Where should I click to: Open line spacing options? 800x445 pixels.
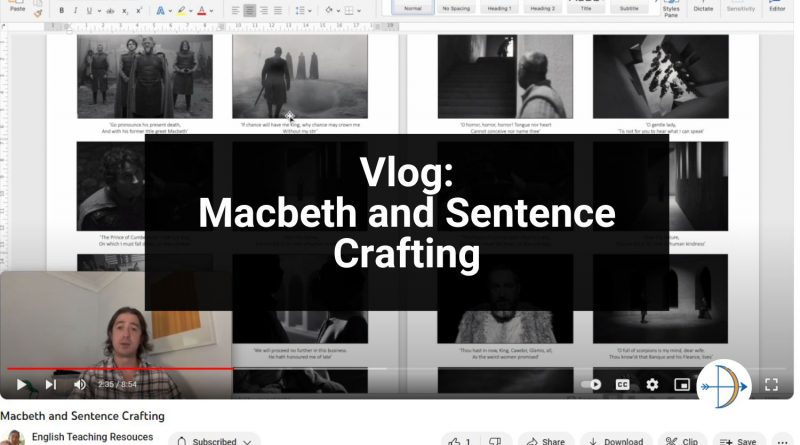click(299, 10)
